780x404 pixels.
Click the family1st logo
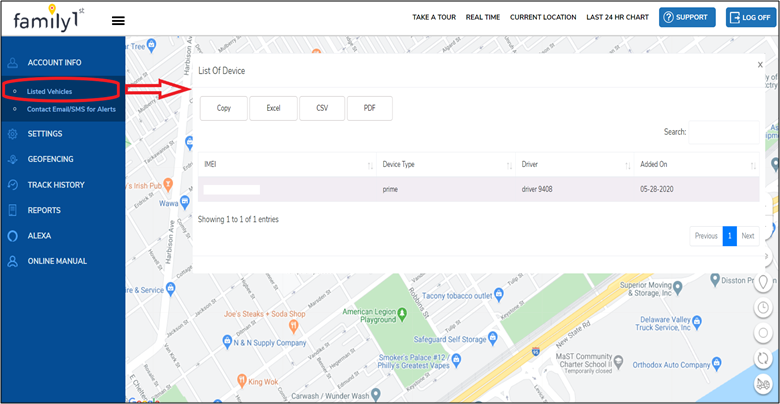pyautogui.click(x=49, y=19)
